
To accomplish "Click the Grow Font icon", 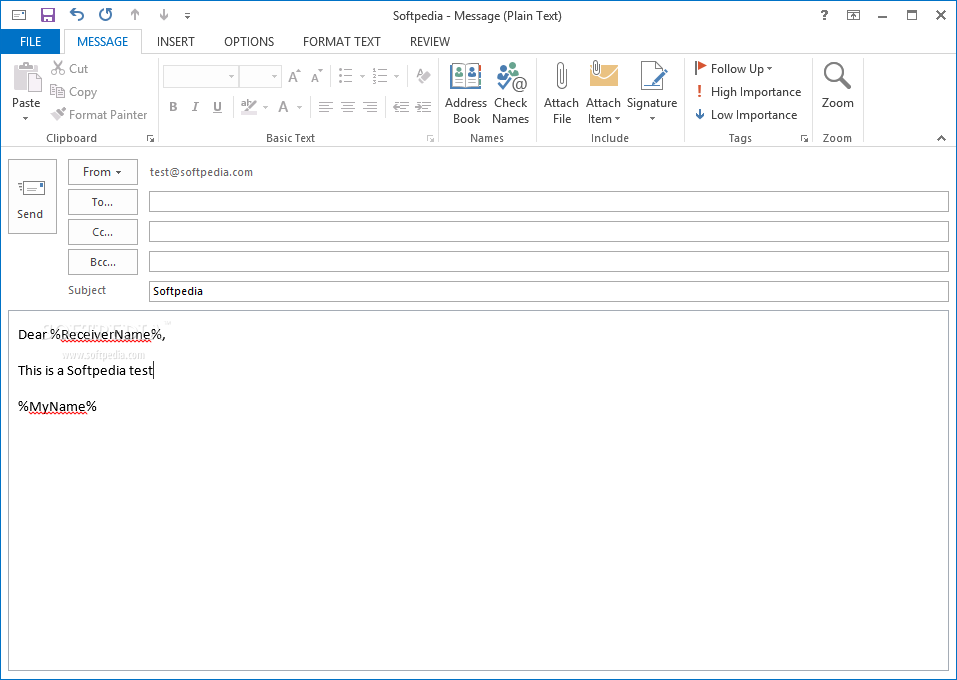I will coord(294,76).
